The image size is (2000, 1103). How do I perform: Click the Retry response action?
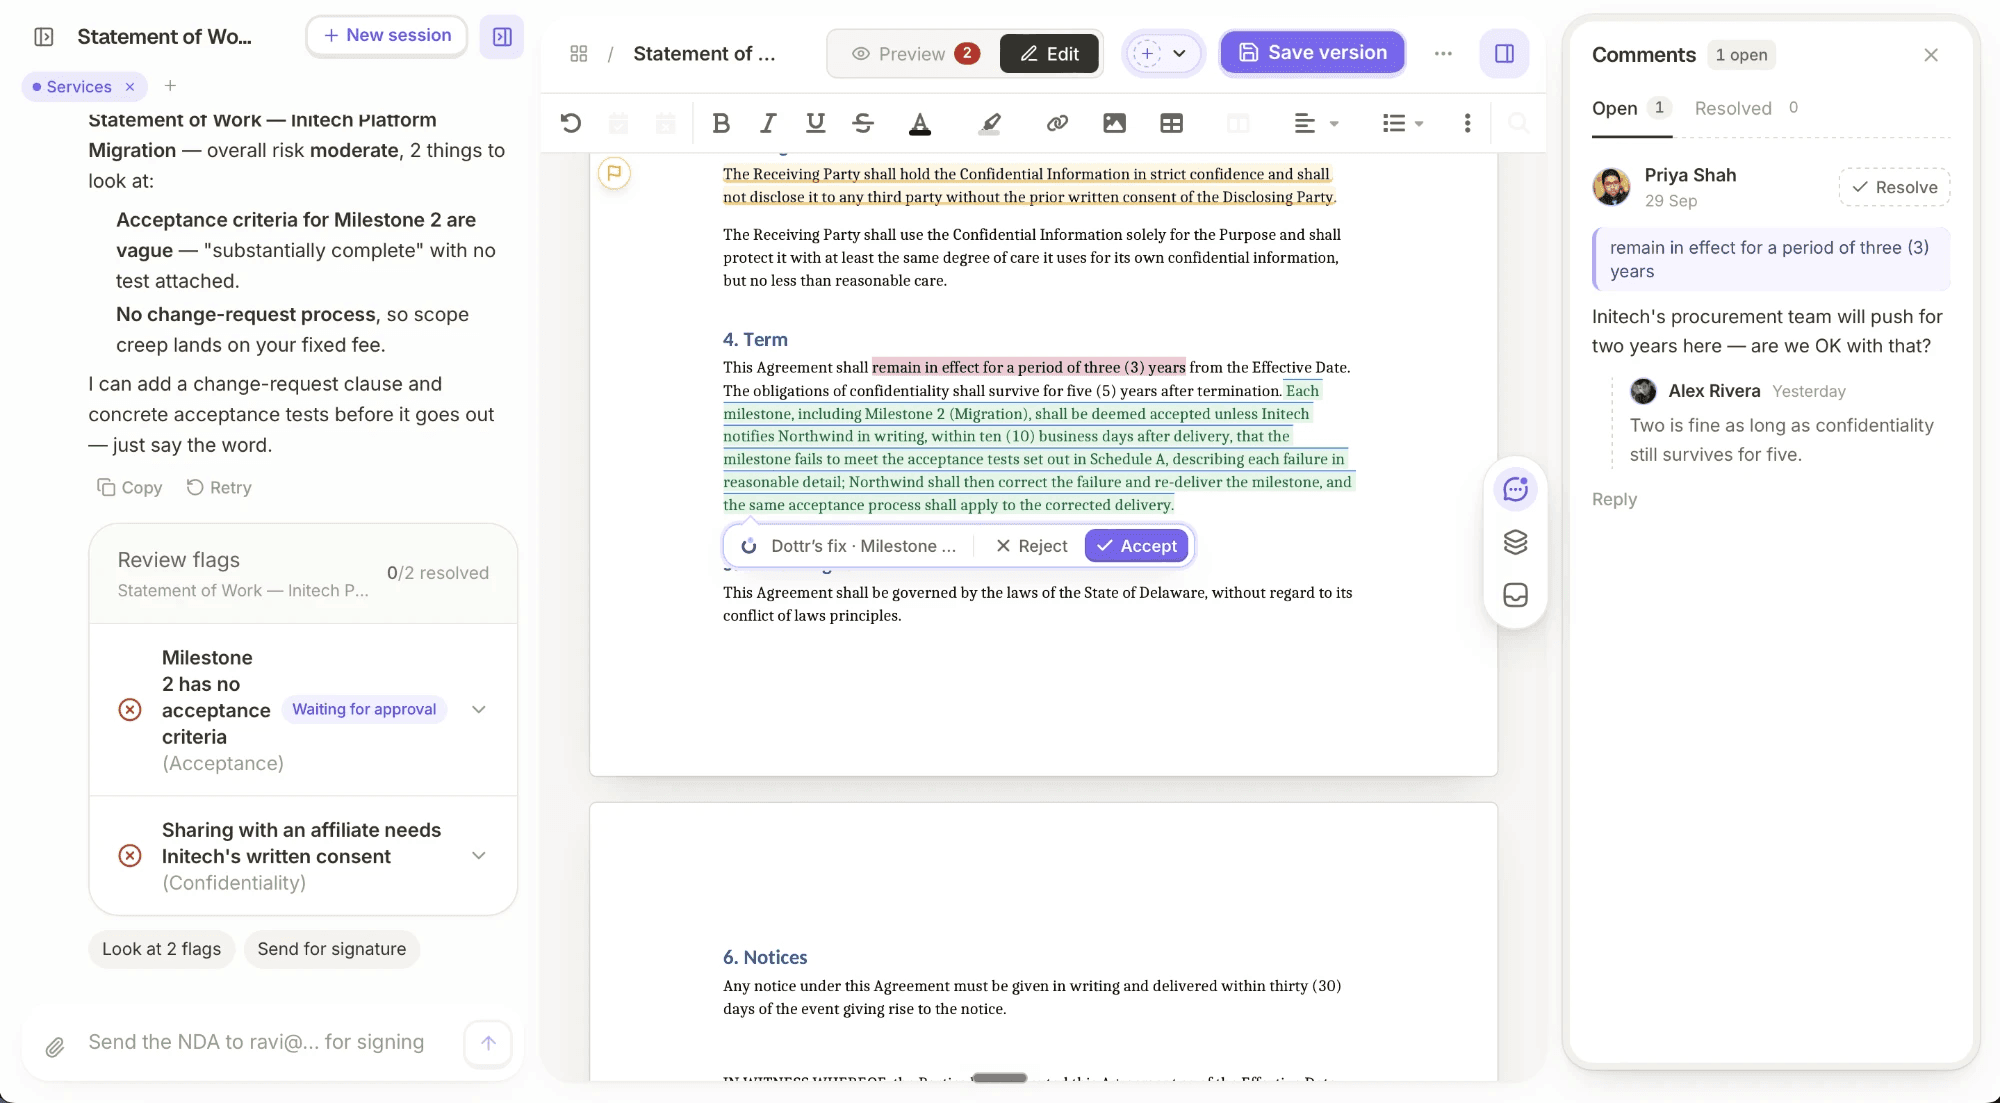click(x=219, y=488)
